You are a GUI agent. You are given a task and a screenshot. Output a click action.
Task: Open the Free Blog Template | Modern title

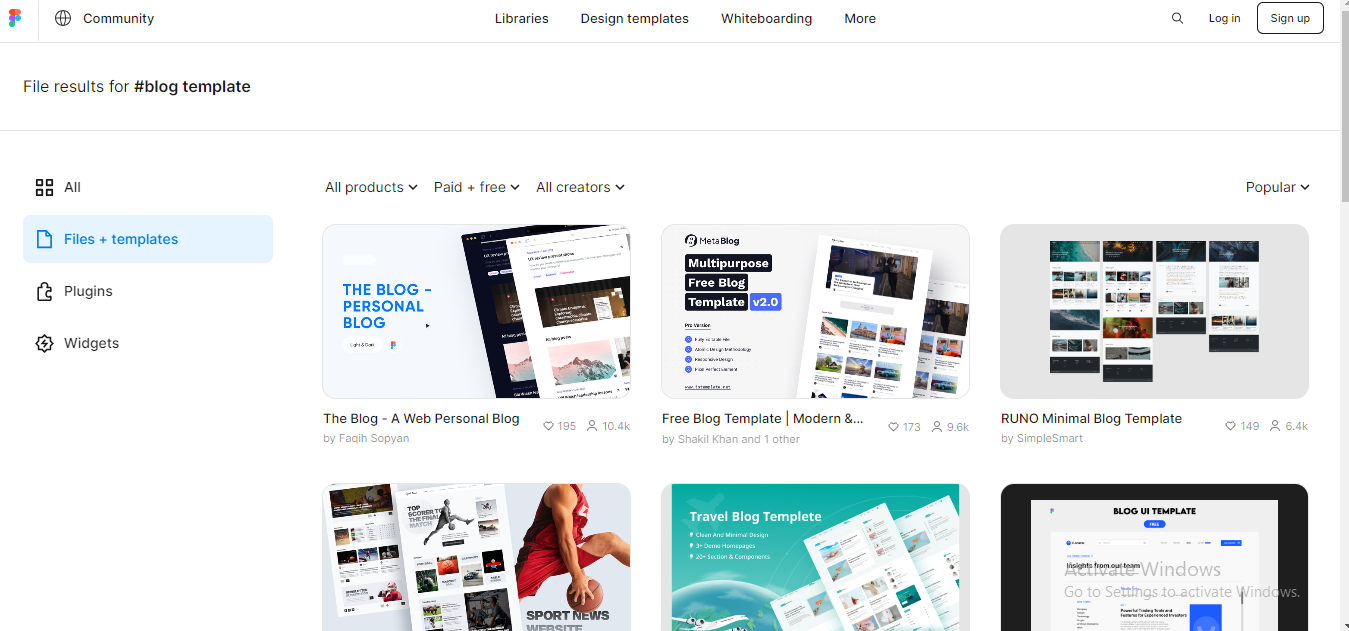click(x=762, y=419)
